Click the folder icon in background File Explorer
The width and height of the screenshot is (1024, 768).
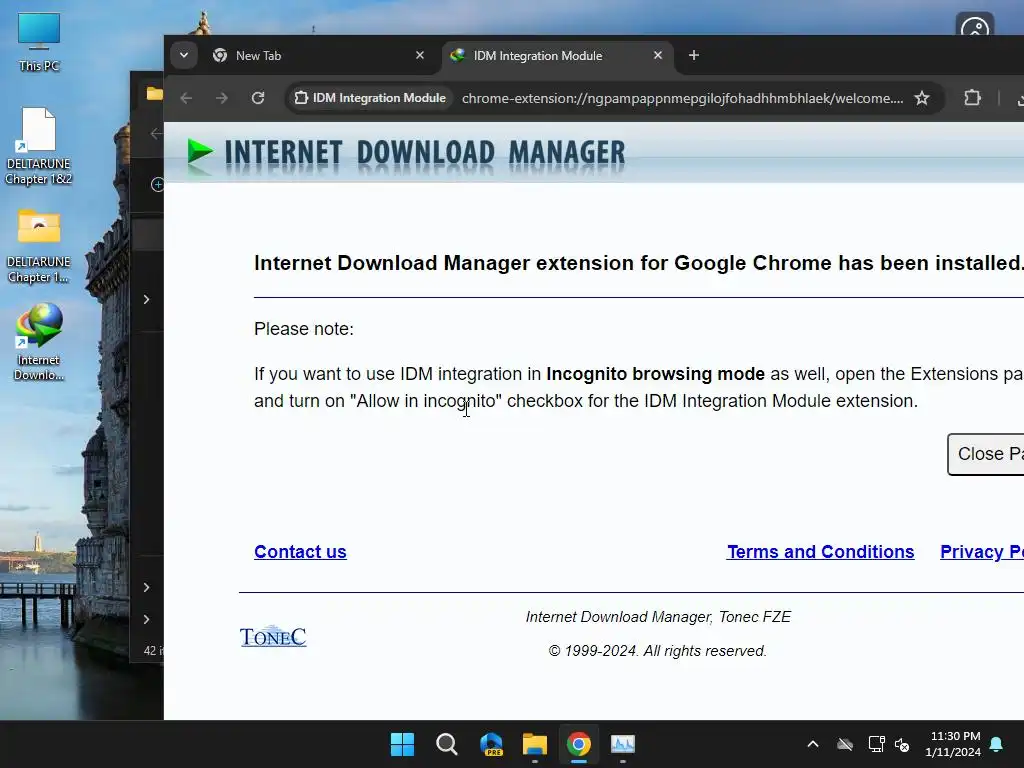click(154, 94)
